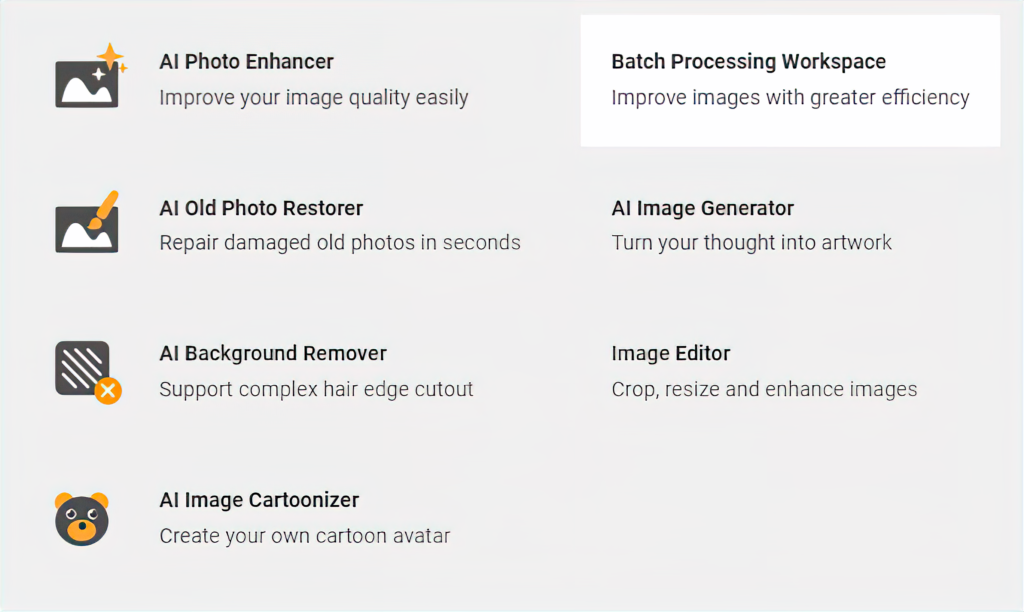Click 'Improve images with greater efficiency' text
Viewport: 1024px width, 612px height.
pyautogui.click(x=790, y=97)
